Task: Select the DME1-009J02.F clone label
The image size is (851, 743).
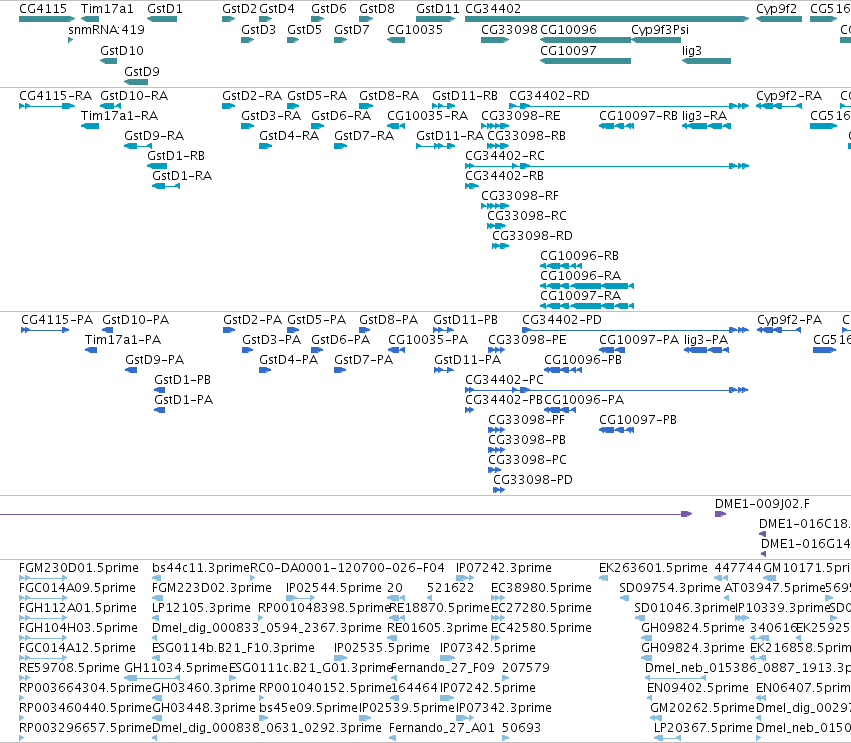Action: [762, 504]
